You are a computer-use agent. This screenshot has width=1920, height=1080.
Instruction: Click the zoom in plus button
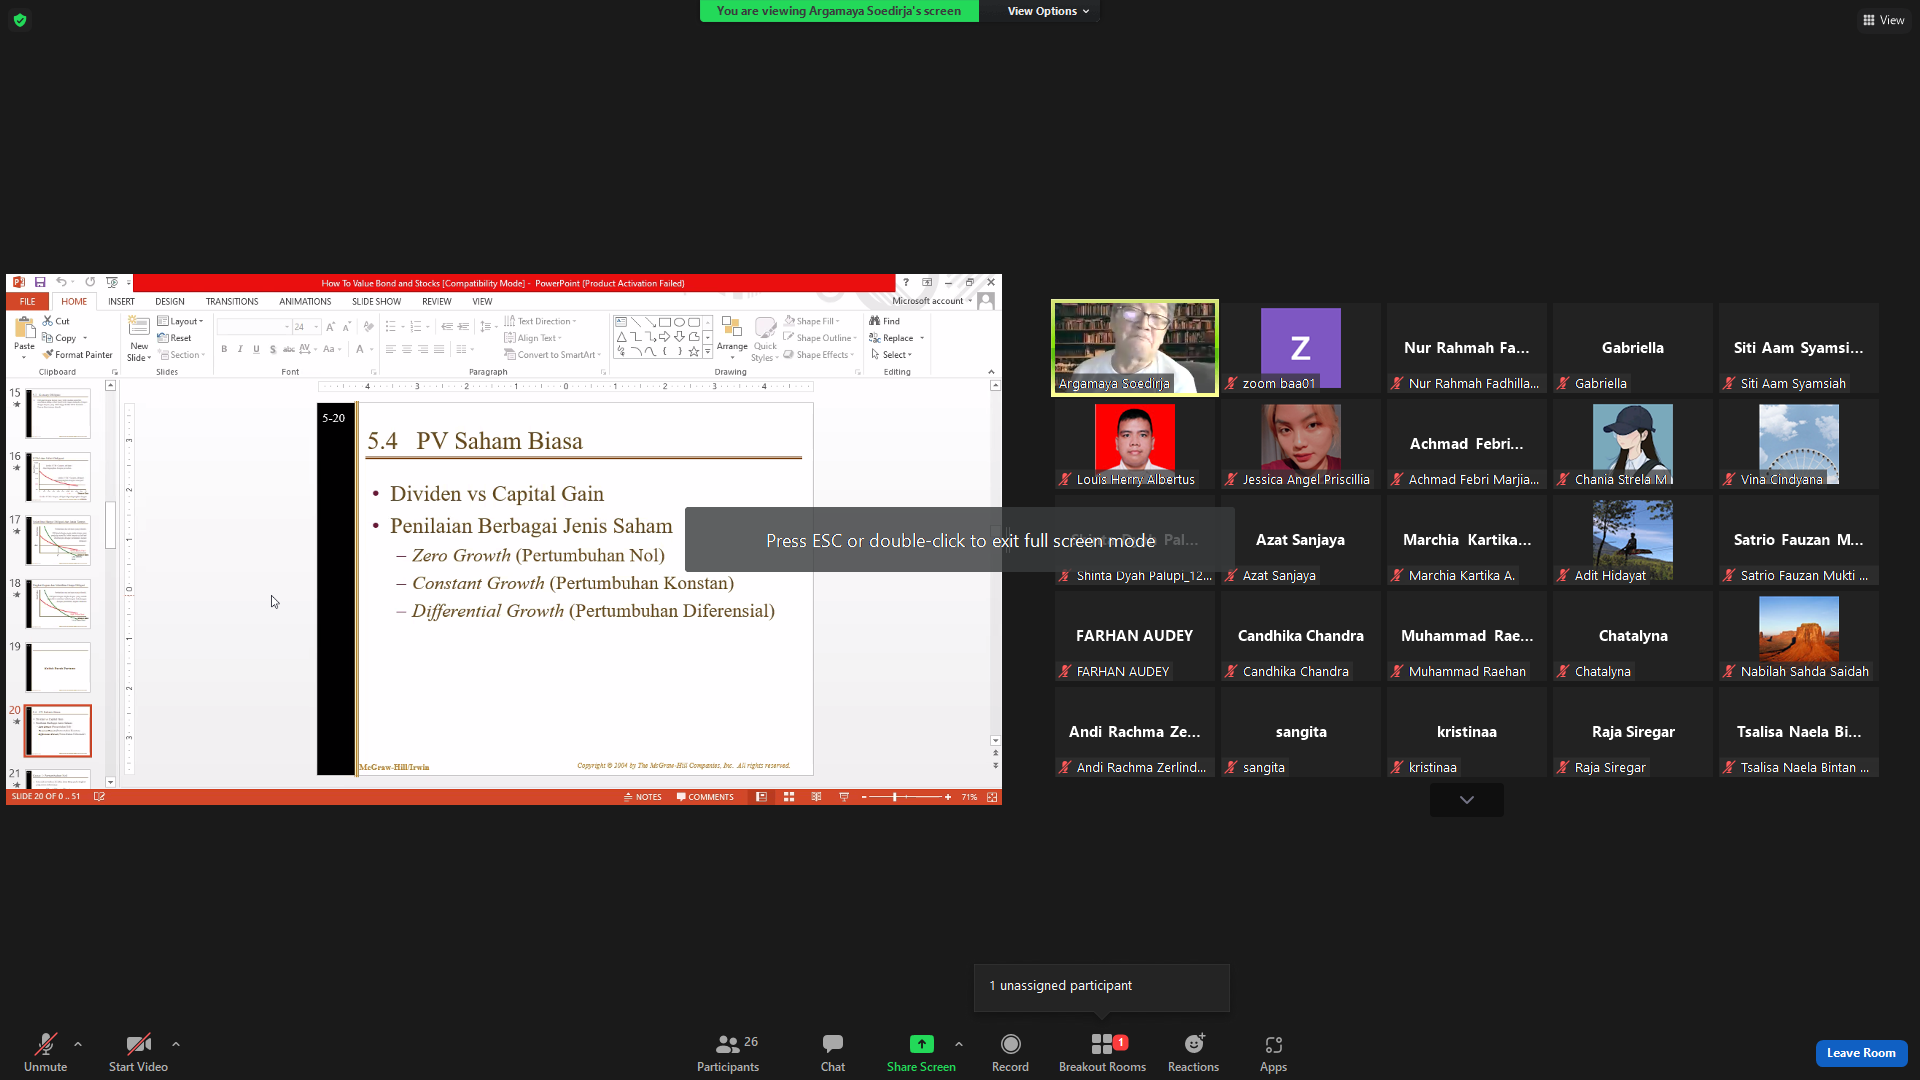[948, 797]
